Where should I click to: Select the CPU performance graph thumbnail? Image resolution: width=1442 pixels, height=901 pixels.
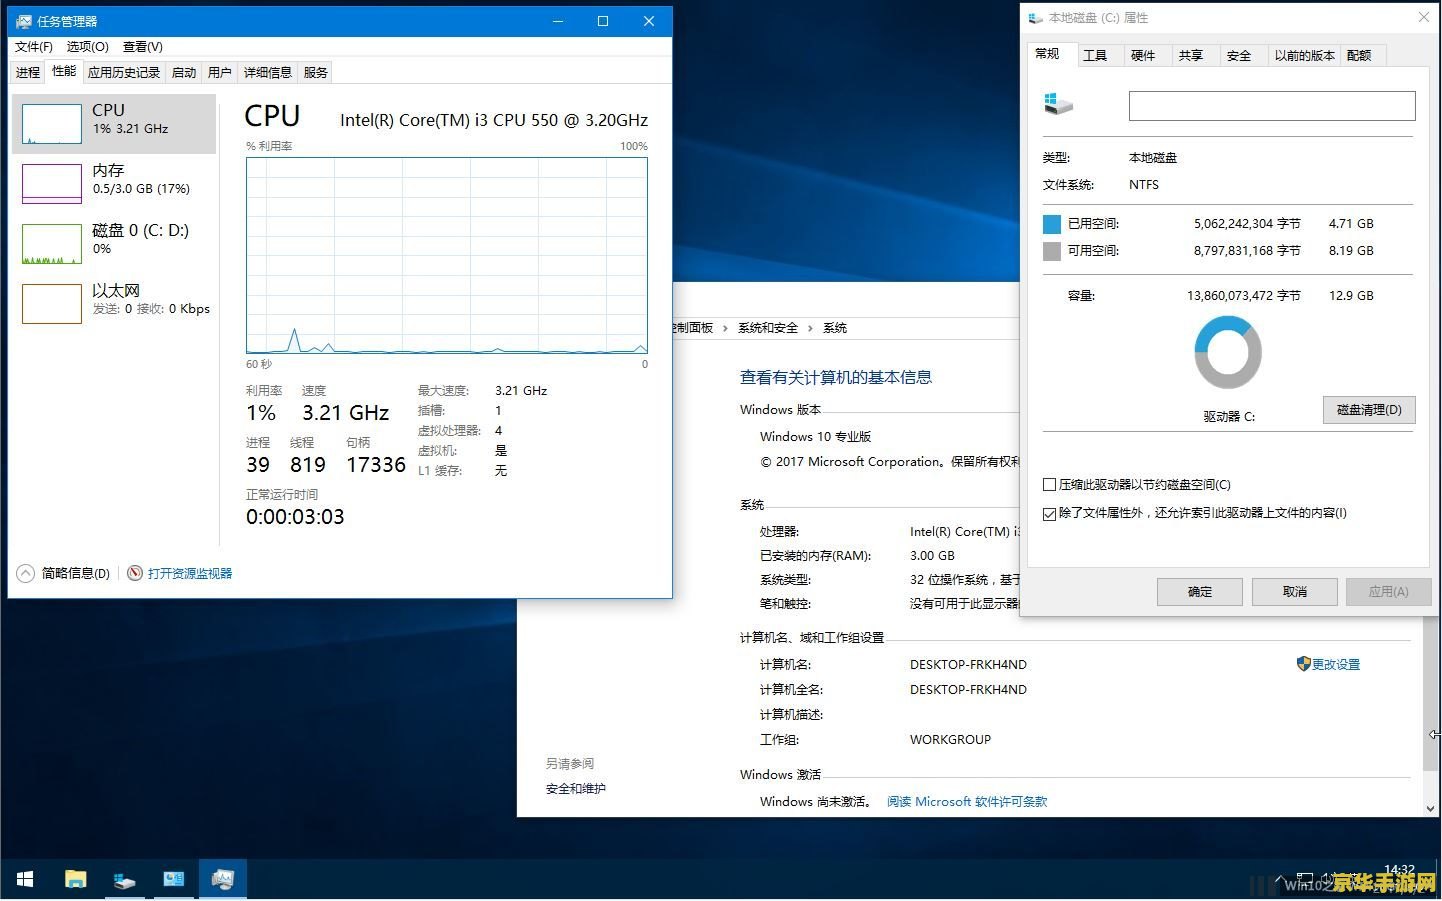coord(52,124)
